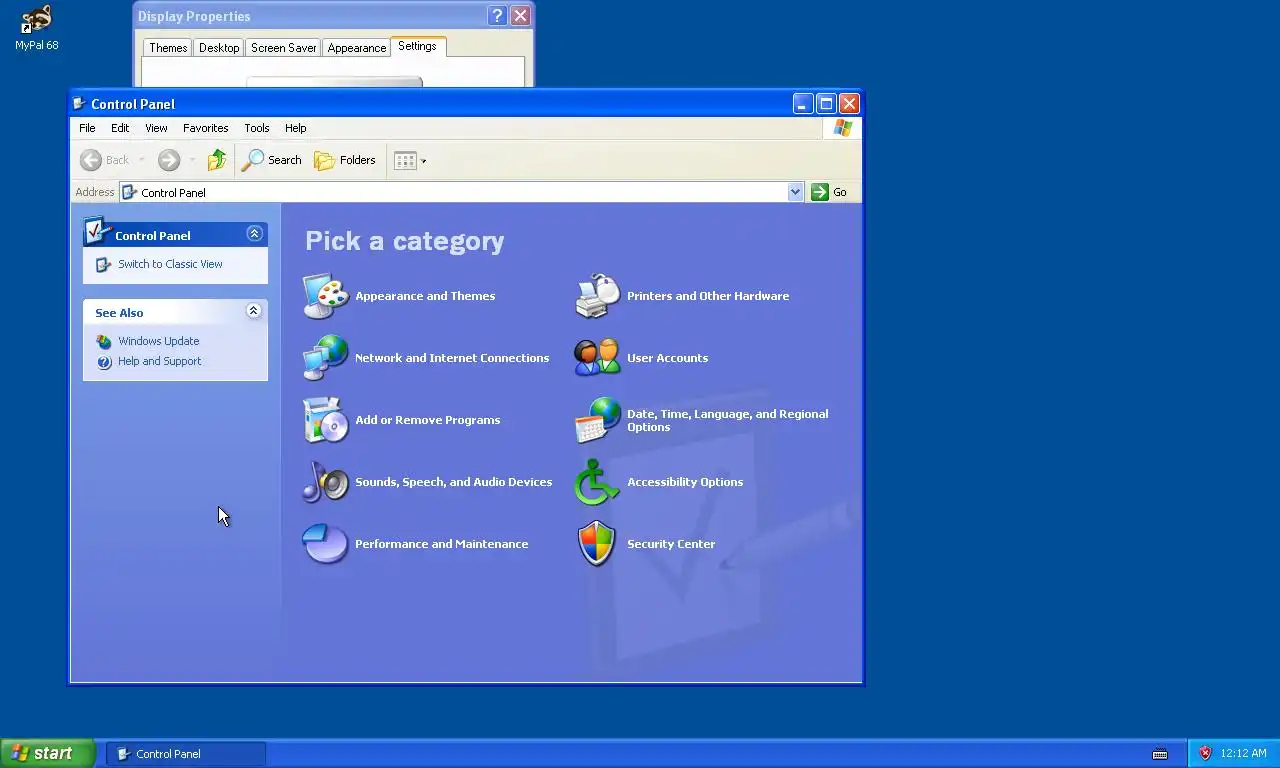
Task: Open Printers and Other Hardware icon
Action: (x=598, y=296)
